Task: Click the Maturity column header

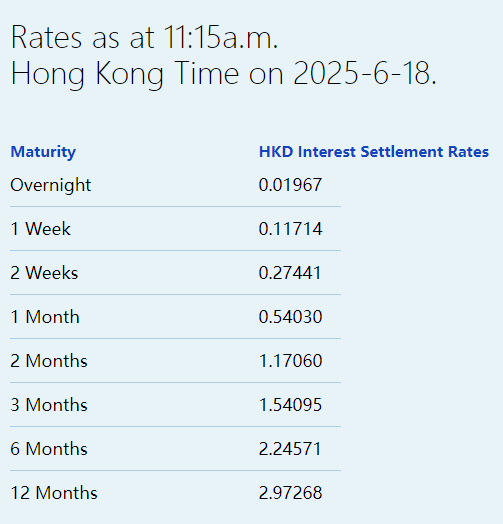Action: [x=43, y=152]
